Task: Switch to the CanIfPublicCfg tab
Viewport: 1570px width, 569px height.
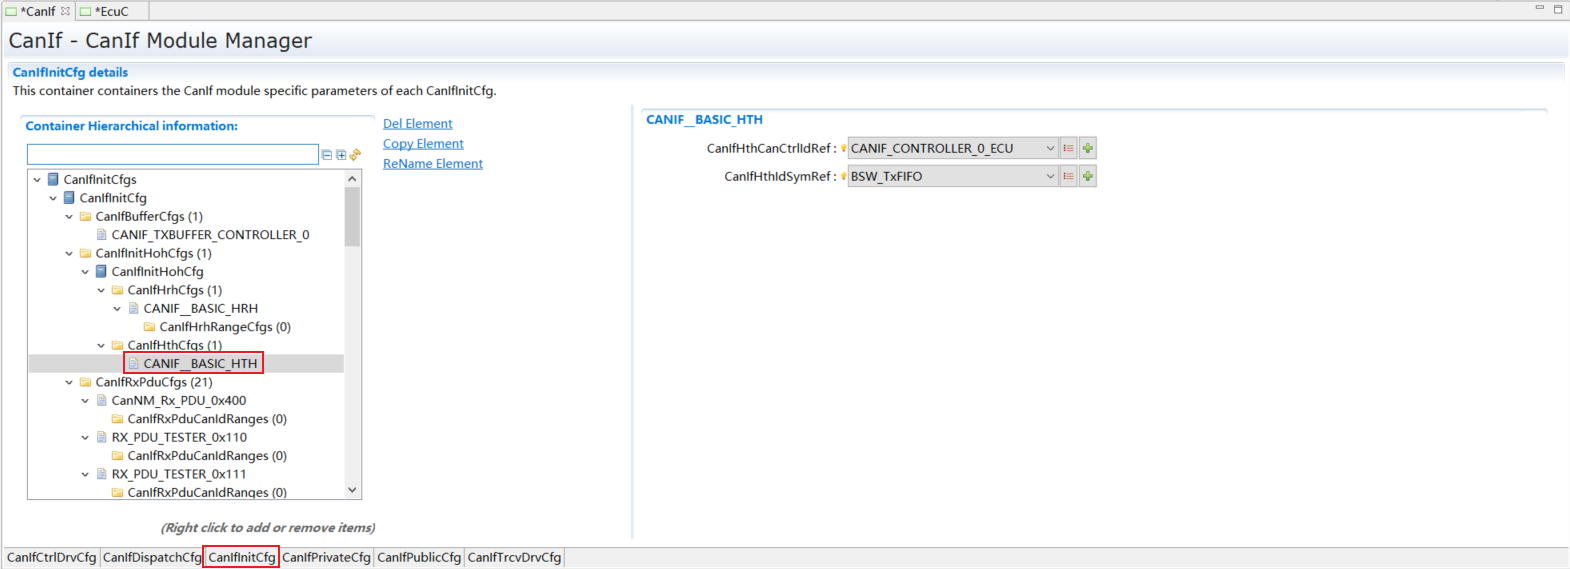Action: (x=419, y=557)
